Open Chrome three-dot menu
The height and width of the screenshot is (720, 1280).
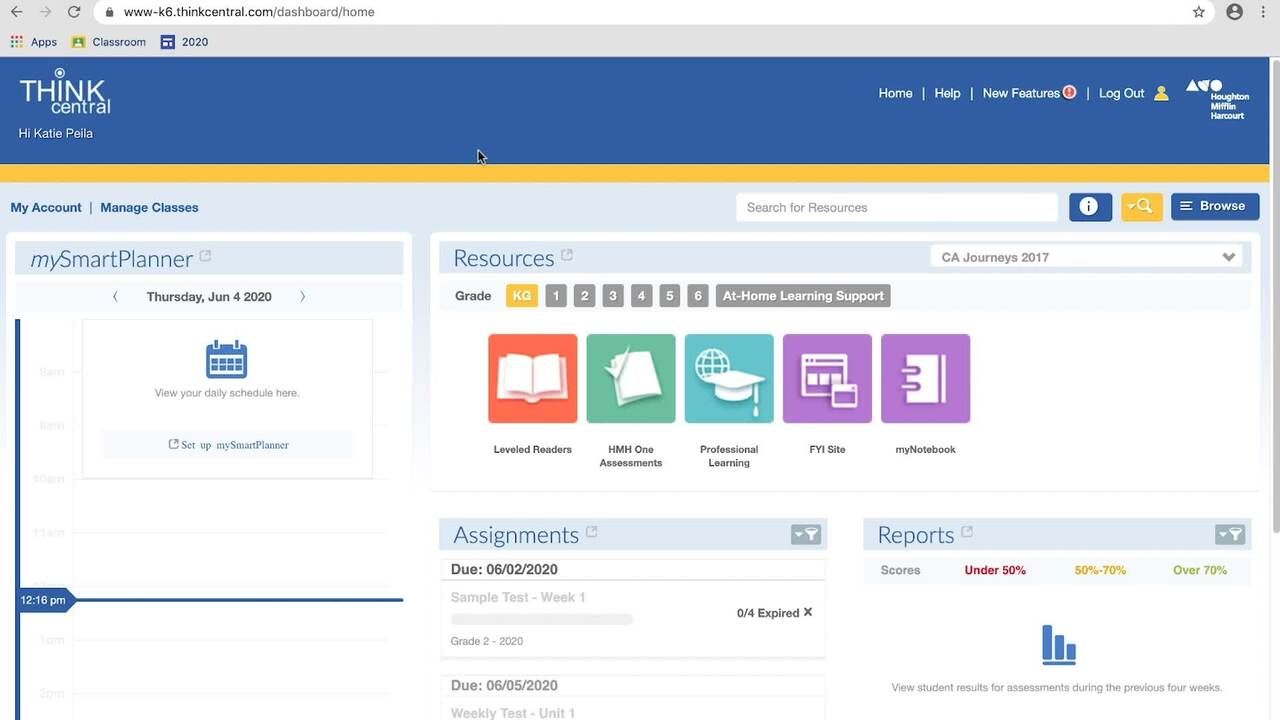pos(1264,12)
